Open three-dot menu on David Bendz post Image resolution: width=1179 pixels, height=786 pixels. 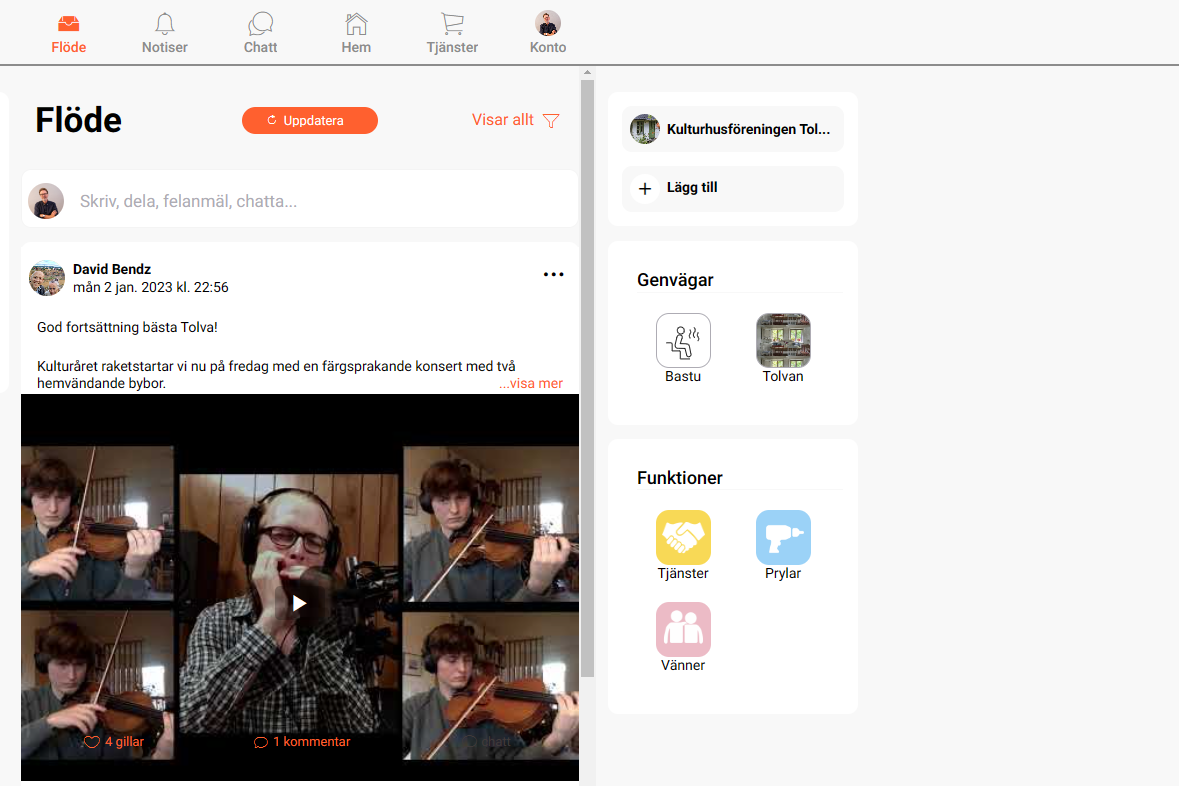click(553, 275)
